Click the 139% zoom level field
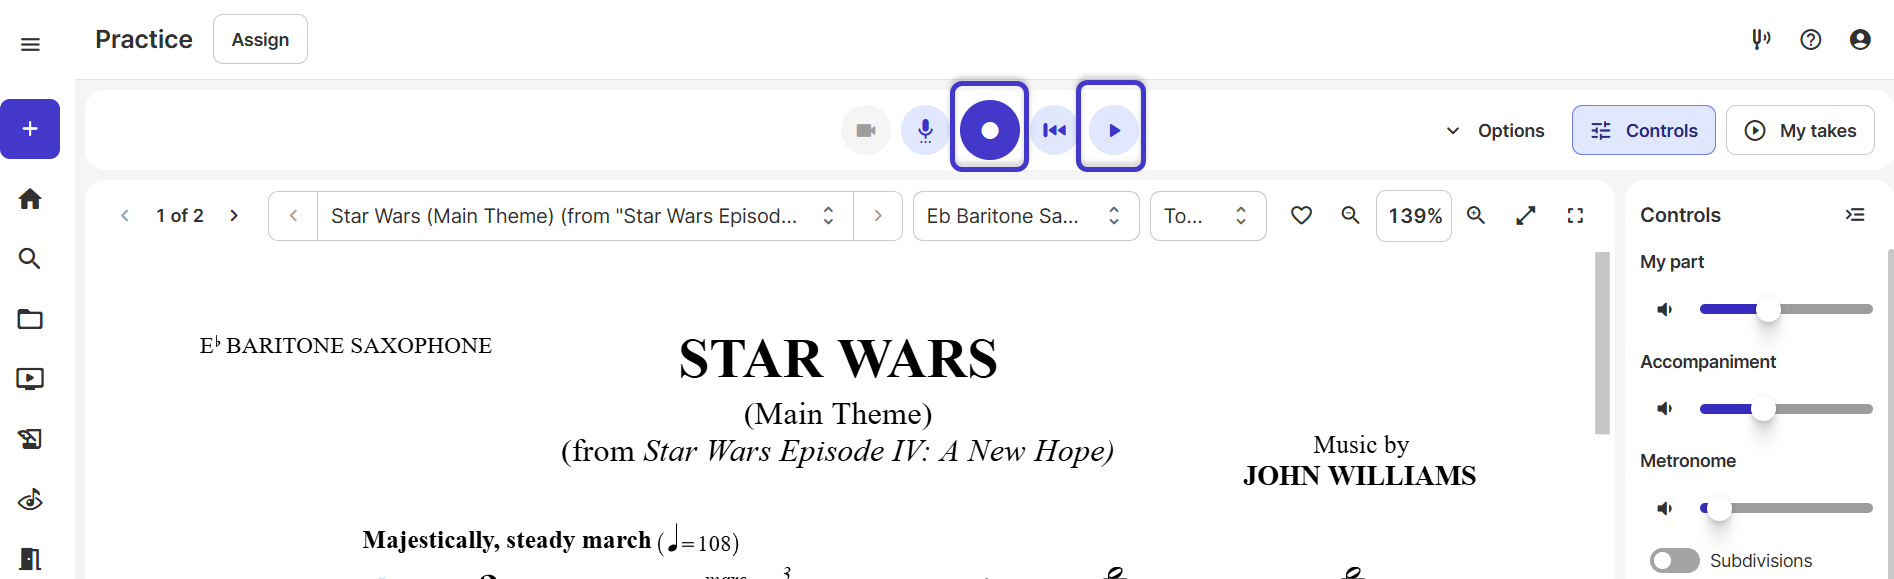Image resolution: width=1894 pixels, height=579 pixels. (1414, 216)
